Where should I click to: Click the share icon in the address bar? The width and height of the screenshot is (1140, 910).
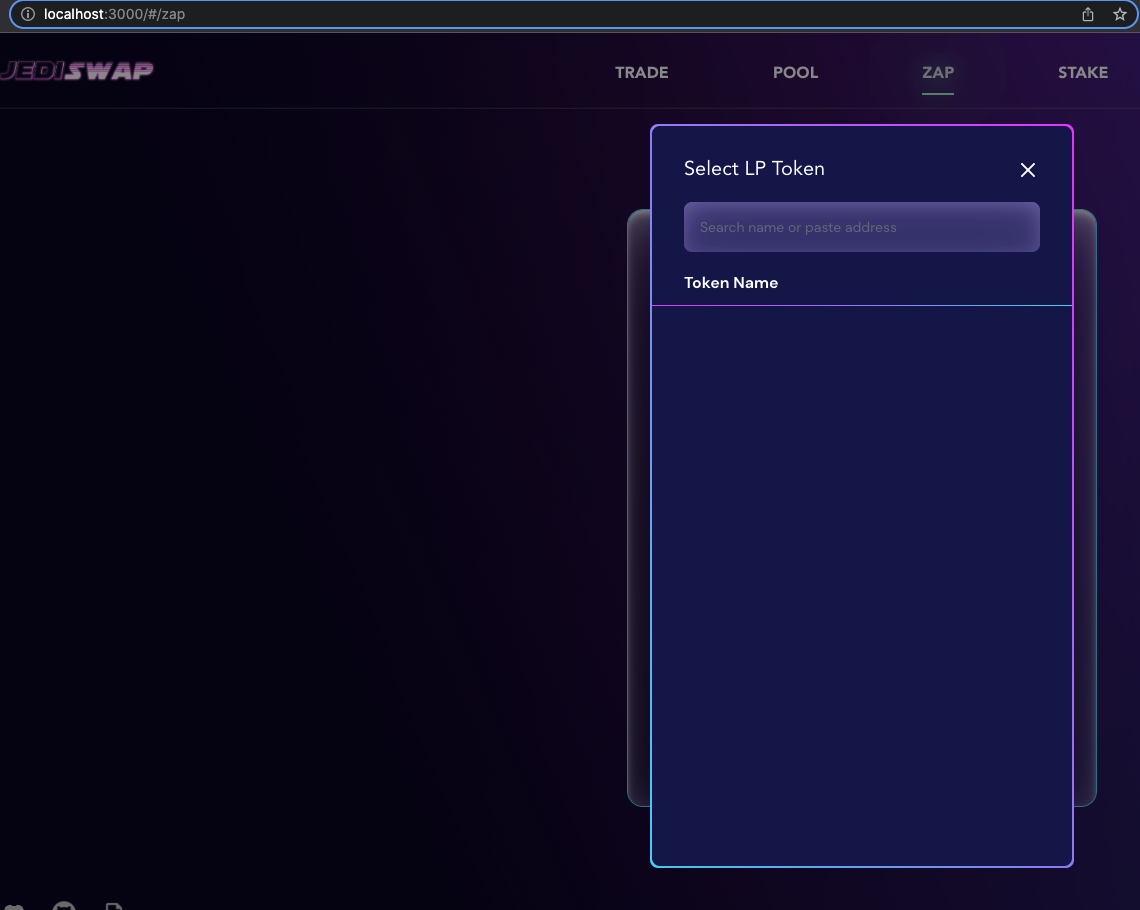click(x=1087, y=14)
